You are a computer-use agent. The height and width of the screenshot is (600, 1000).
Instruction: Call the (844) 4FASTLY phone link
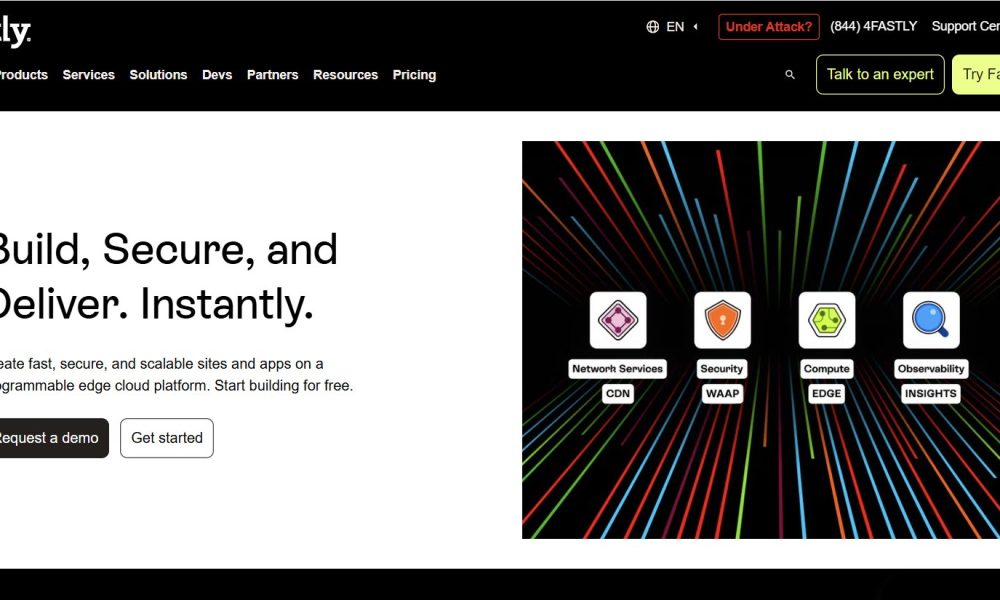873,27
